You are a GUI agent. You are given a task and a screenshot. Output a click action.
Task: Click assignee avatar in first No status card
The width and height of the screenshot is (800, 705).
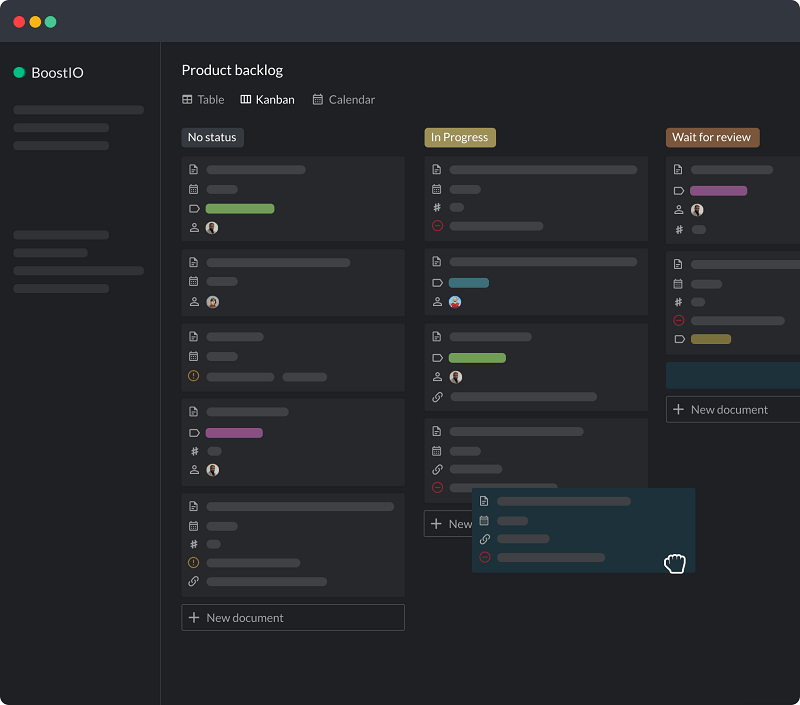click(x=212, y=228)
